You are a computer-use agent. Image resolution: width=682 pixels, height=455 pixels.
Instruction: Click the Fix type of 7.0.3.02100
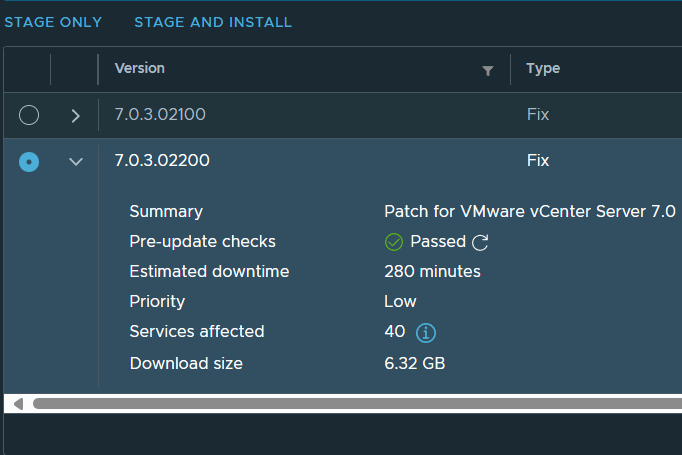pos(538,115)
